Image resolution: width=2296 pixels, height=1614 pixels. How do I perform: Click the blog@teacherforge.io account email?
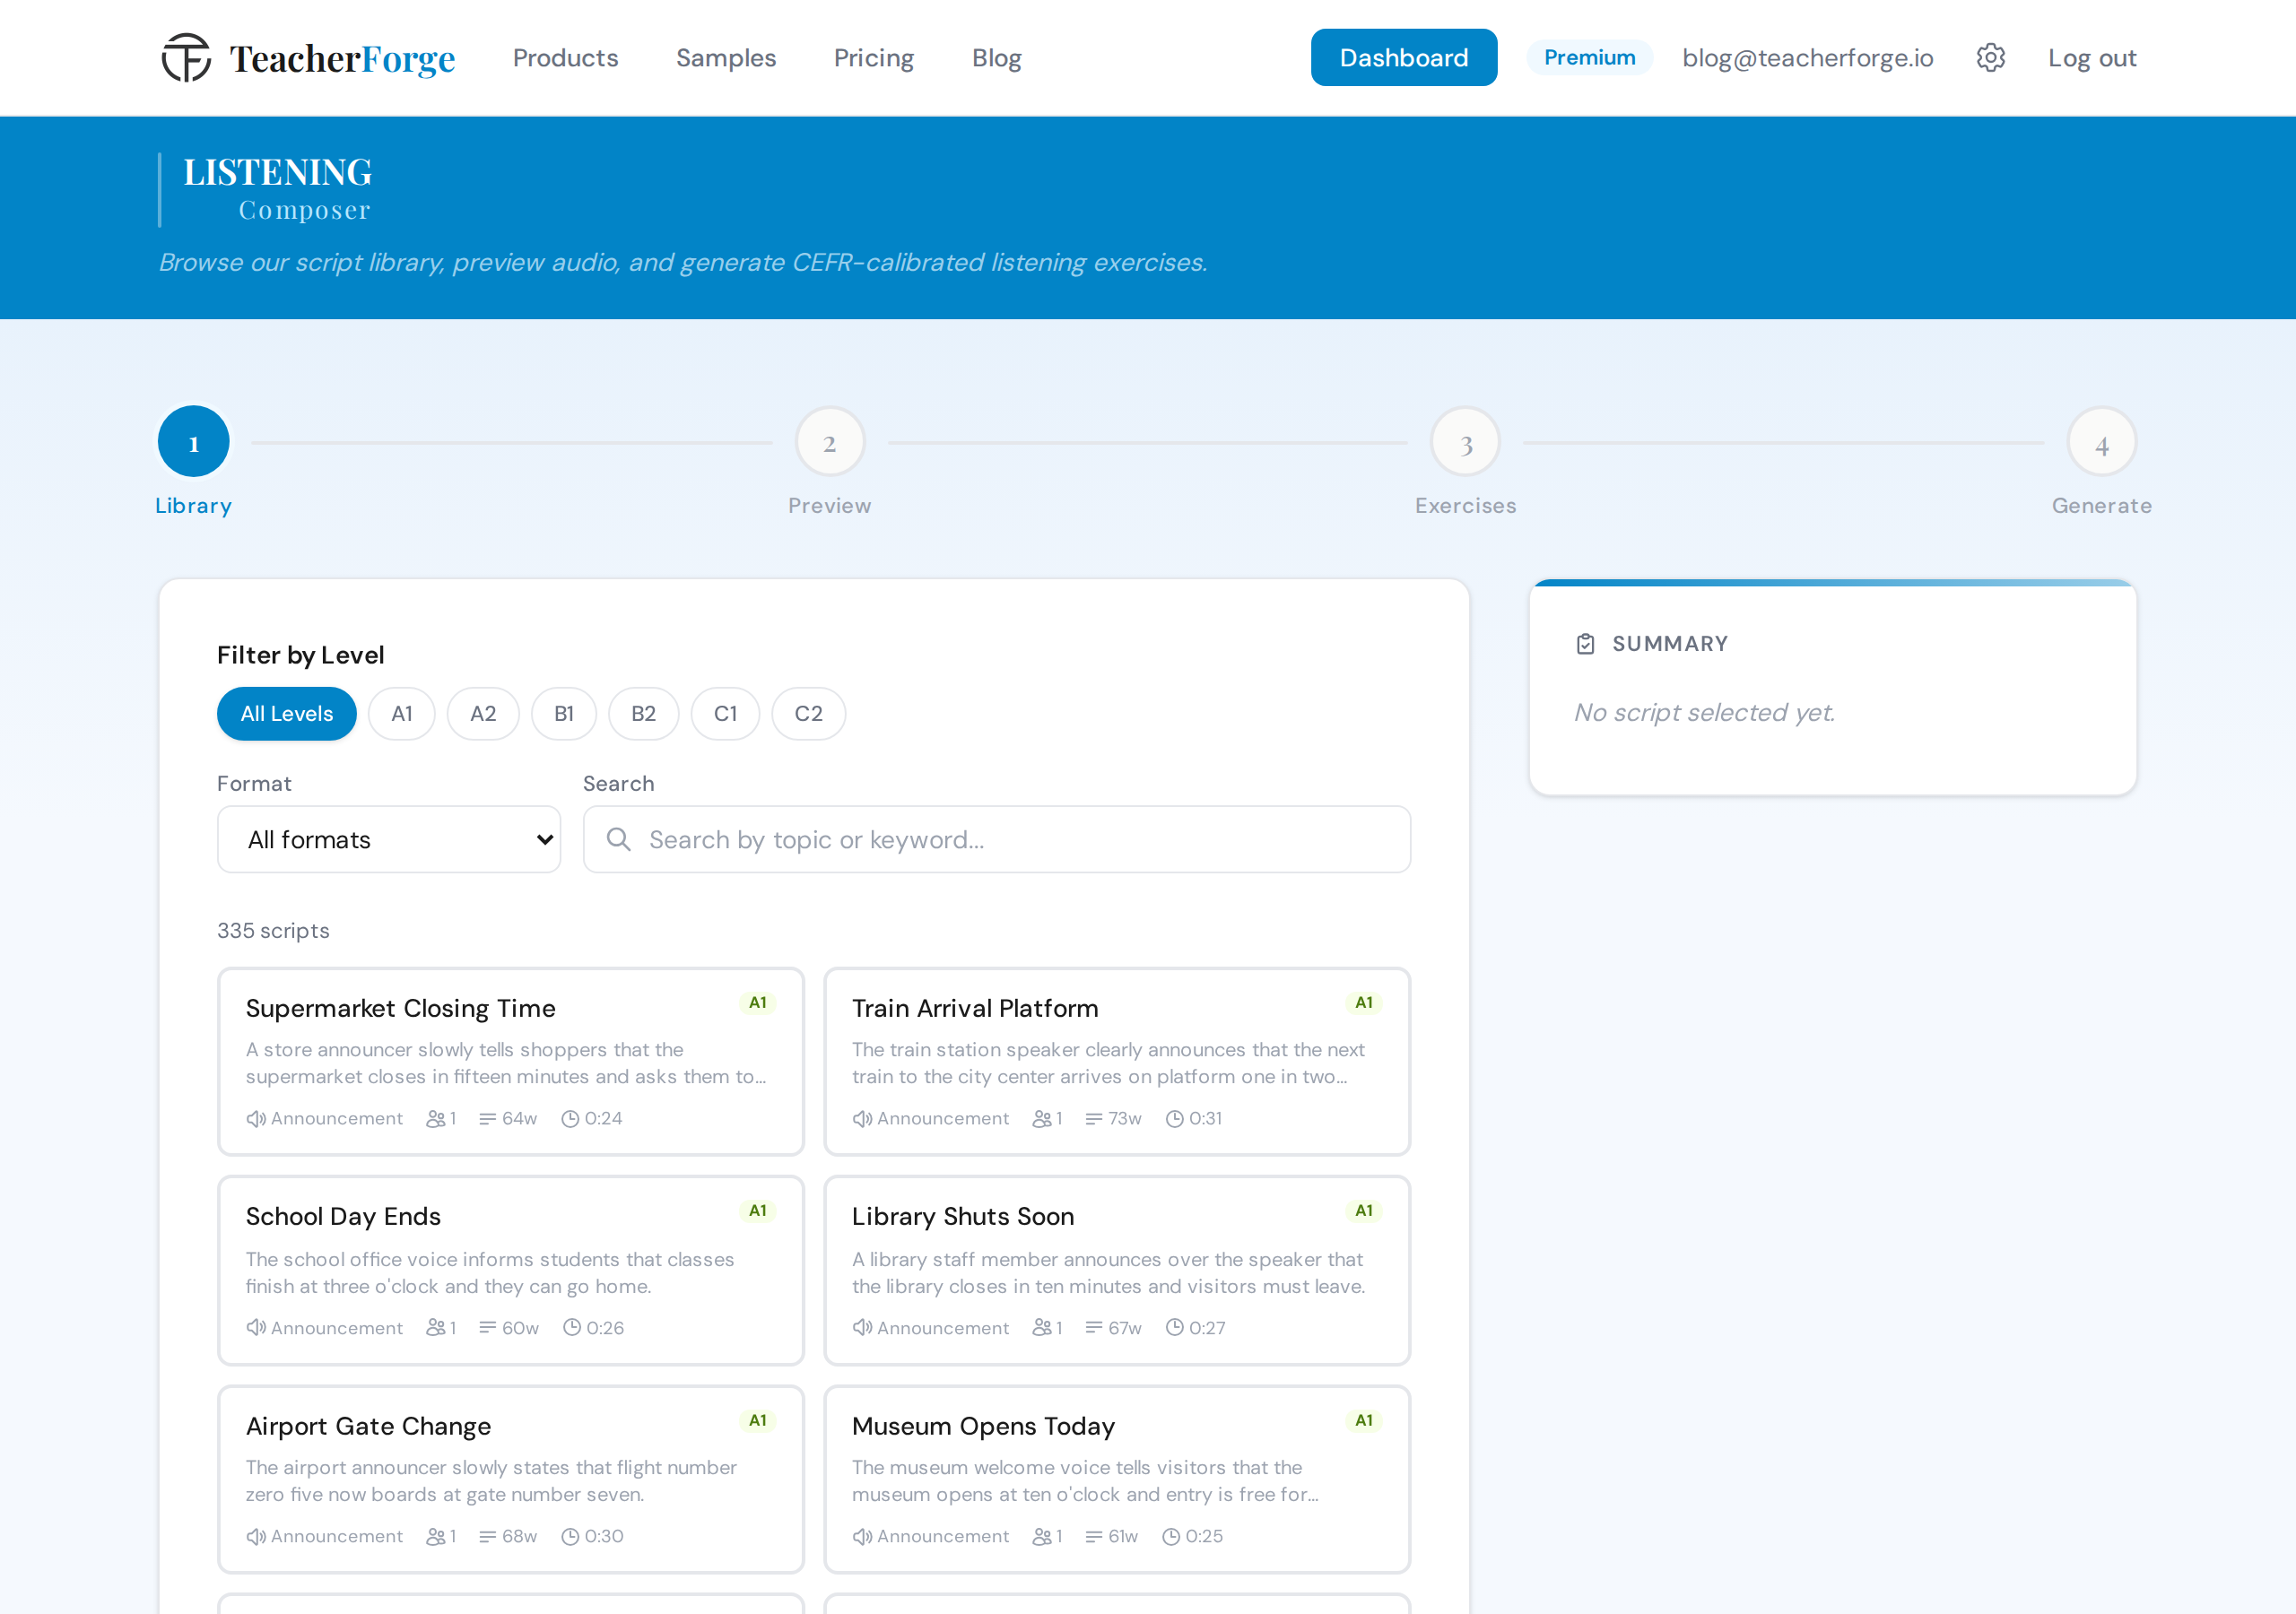[x=1807, y=58]
